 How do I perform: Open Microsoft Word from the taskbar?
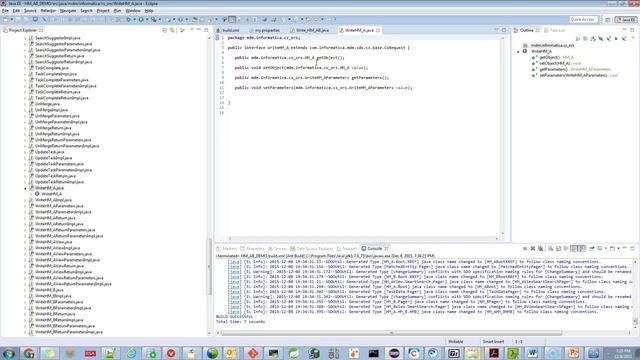point(533,353)
